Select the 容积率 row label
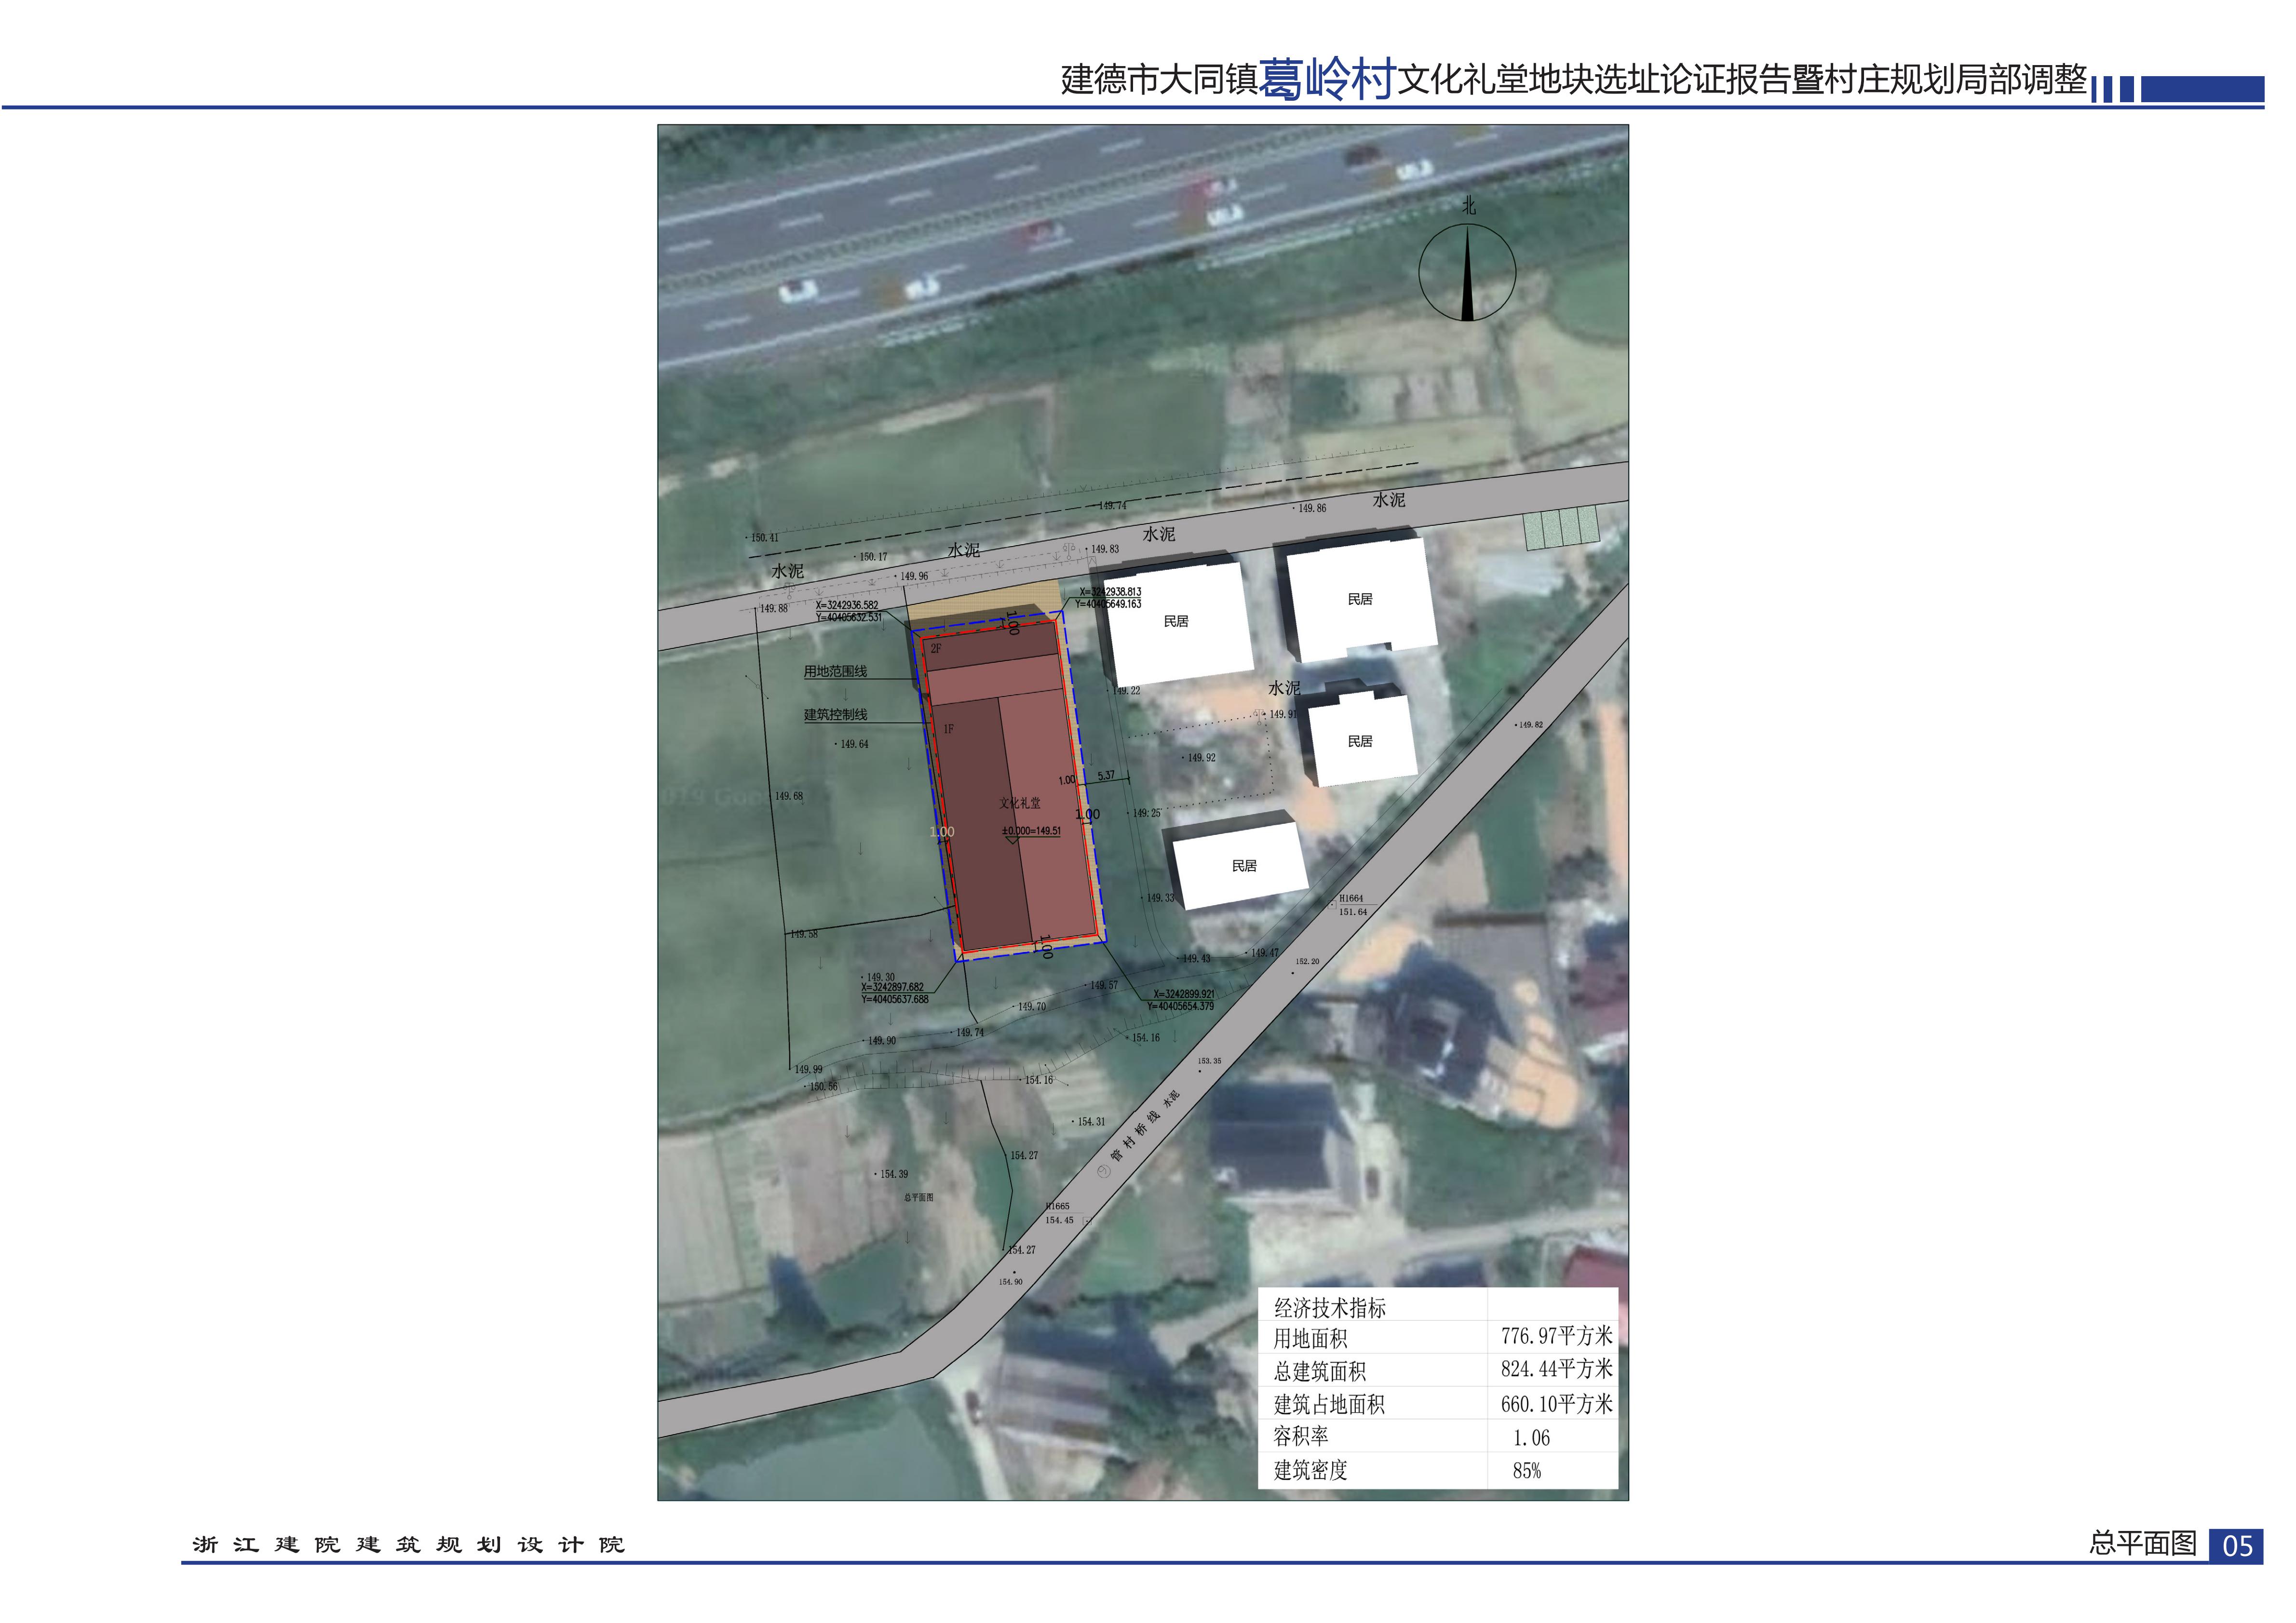Screen dimensions: 2296x1623 (x=1301, y=1436)
